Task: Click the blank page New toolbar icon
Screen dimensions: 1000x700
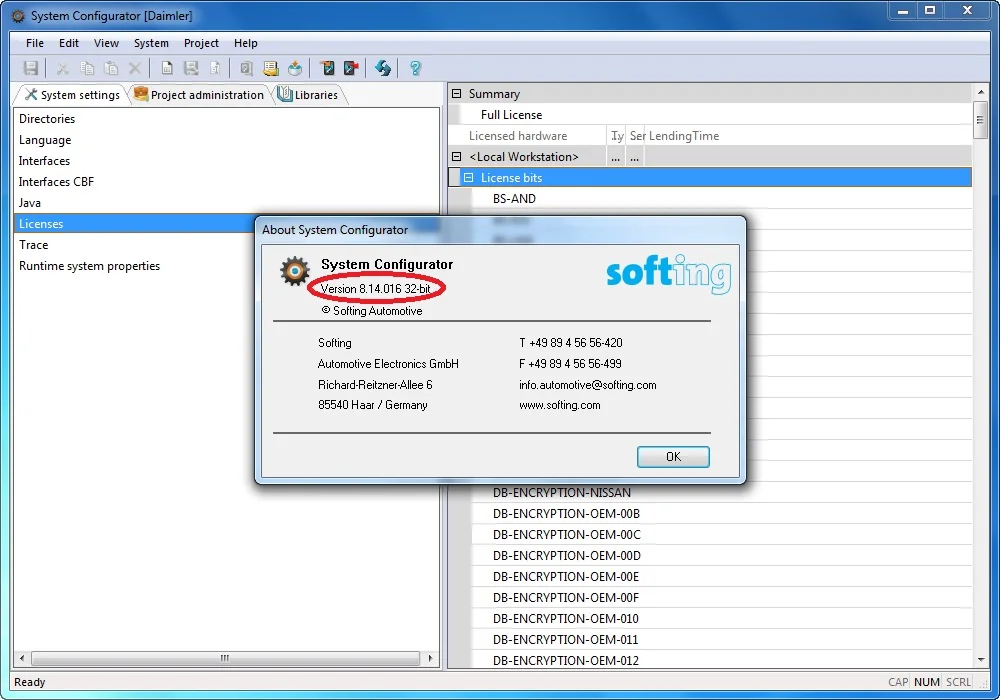Action: (x=166, y=68)
